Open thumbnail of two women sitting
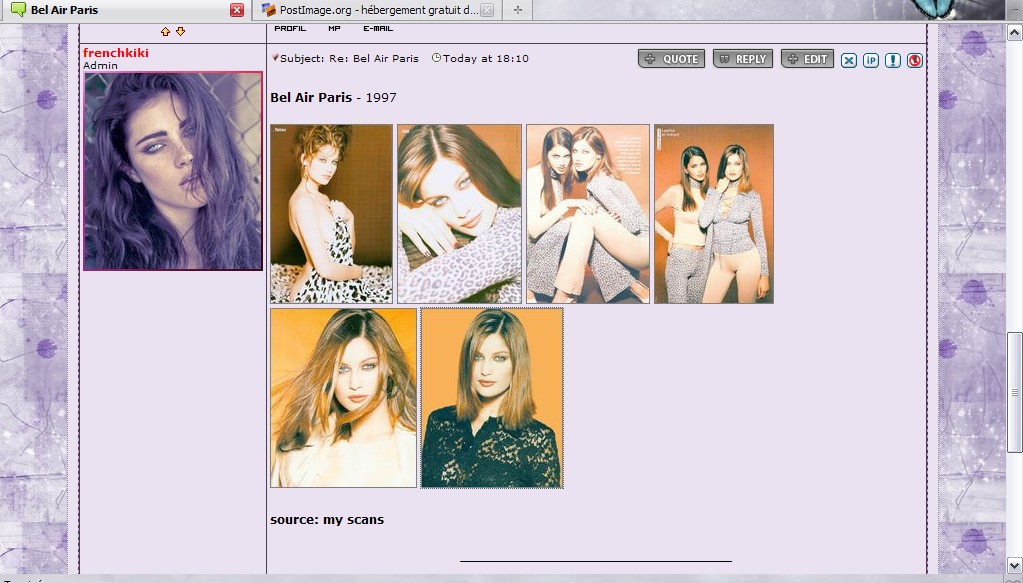Screen dimensions: 1023x583 pos(588,214)
